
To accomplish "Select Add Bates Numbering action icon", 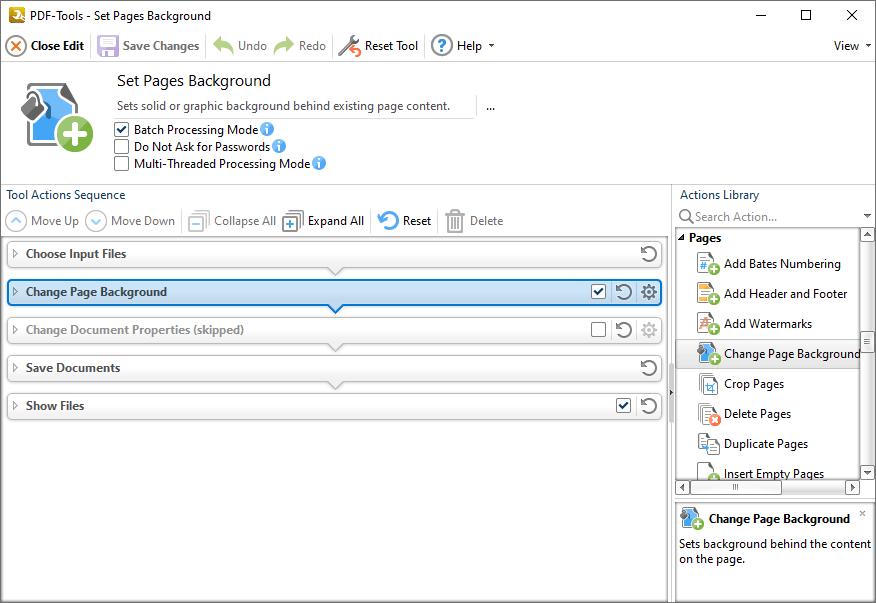I will [708, 264].
